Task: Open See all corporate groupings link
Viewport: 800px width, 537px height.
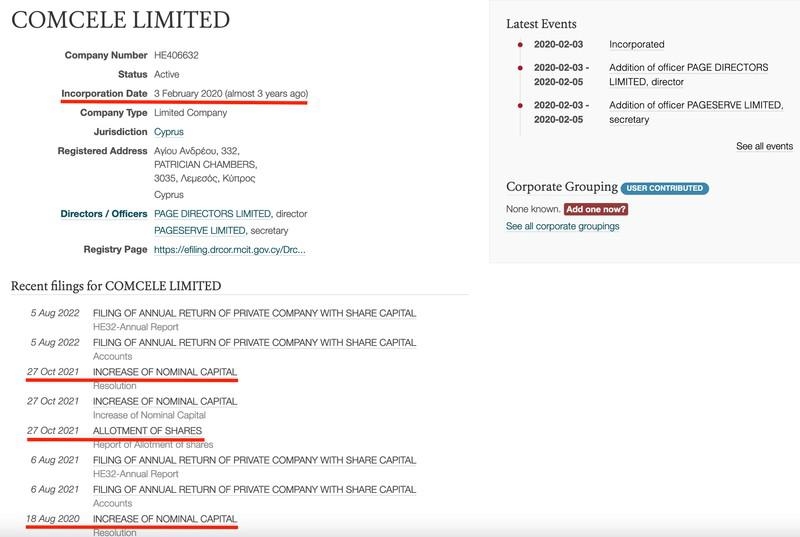Action: 562,226
